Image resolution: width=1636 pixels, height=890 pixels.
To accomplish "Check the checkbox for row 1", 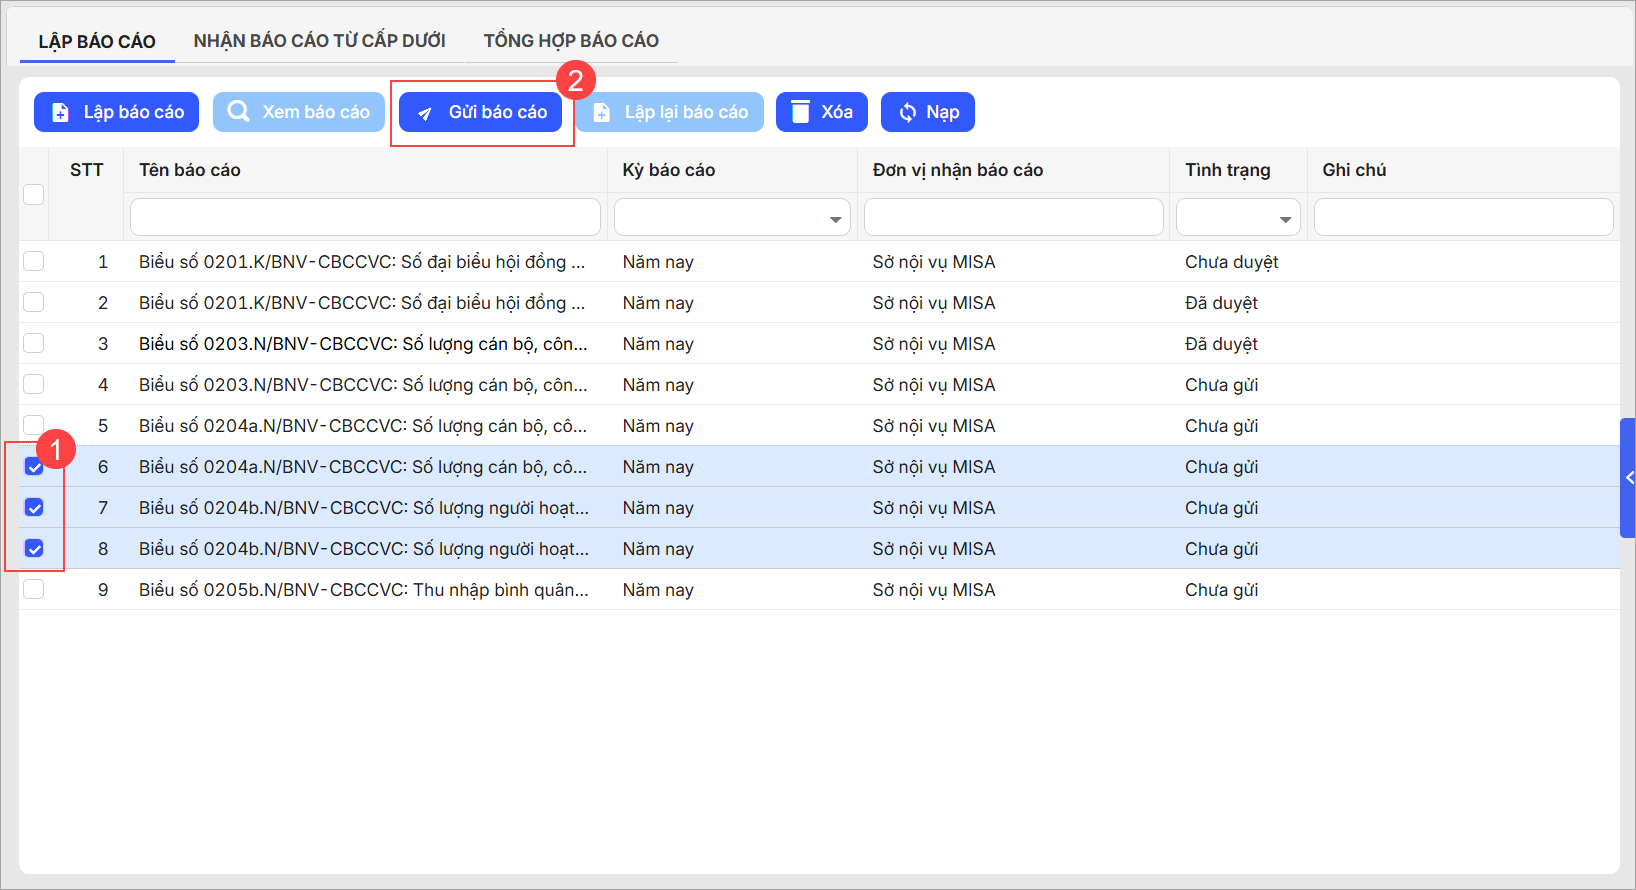I will (x=34, y=262).
